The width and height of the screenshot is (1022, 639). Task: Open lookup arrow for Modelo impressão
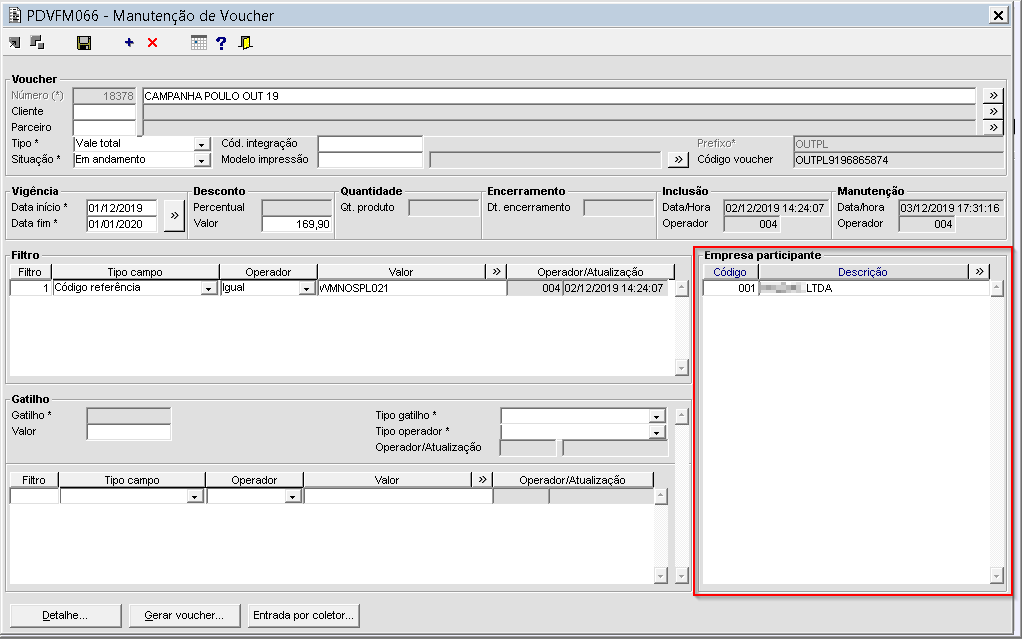(x=679, y=160)
